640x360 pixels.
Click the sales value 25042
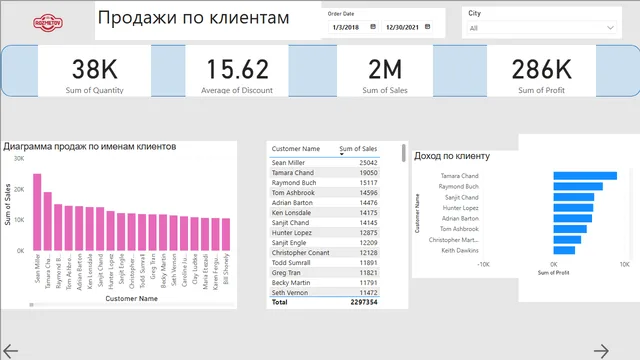368,162
